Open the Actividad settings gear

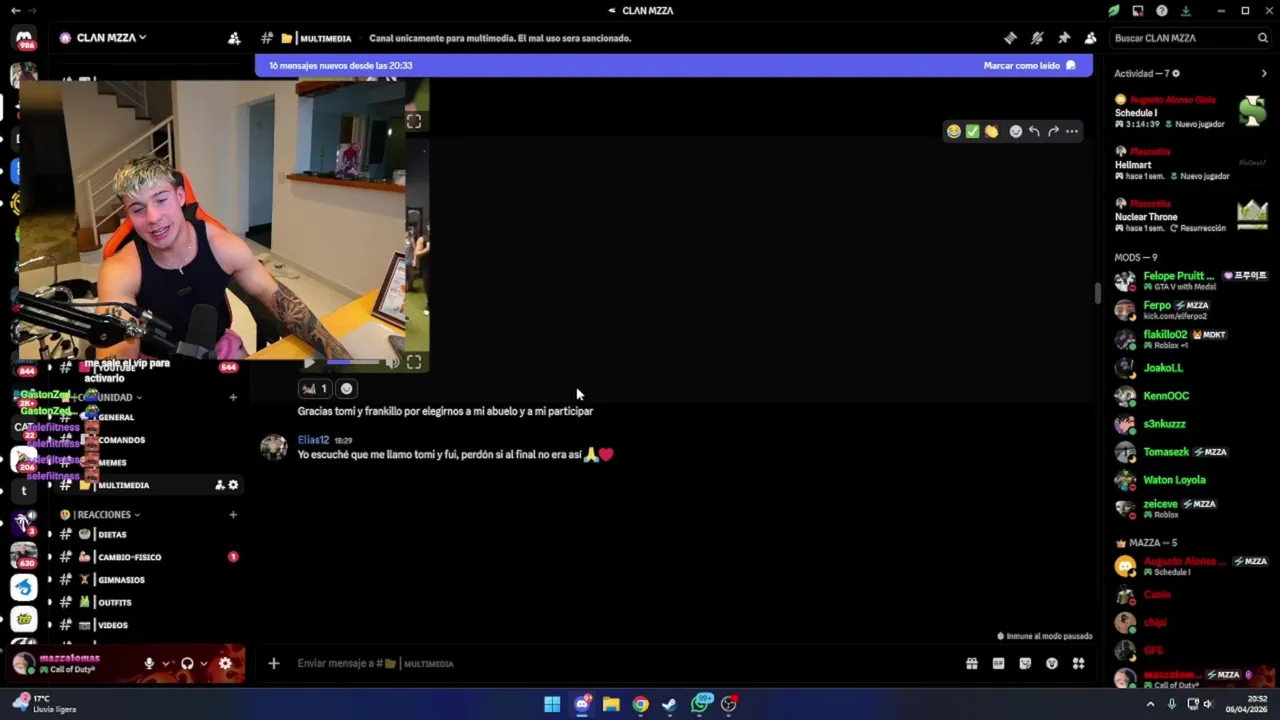pos(1176,73)
